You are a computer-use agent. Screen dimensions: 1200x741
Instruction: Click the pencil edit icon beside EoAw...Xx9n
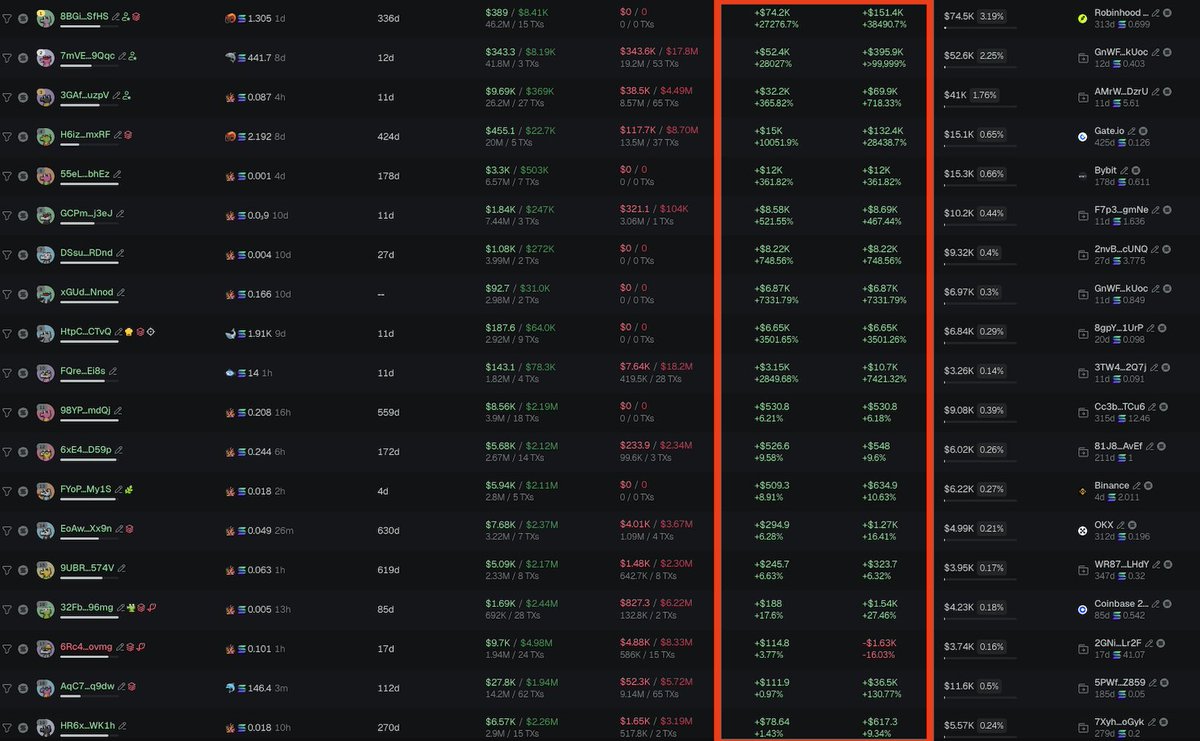[x=119, y=528]
